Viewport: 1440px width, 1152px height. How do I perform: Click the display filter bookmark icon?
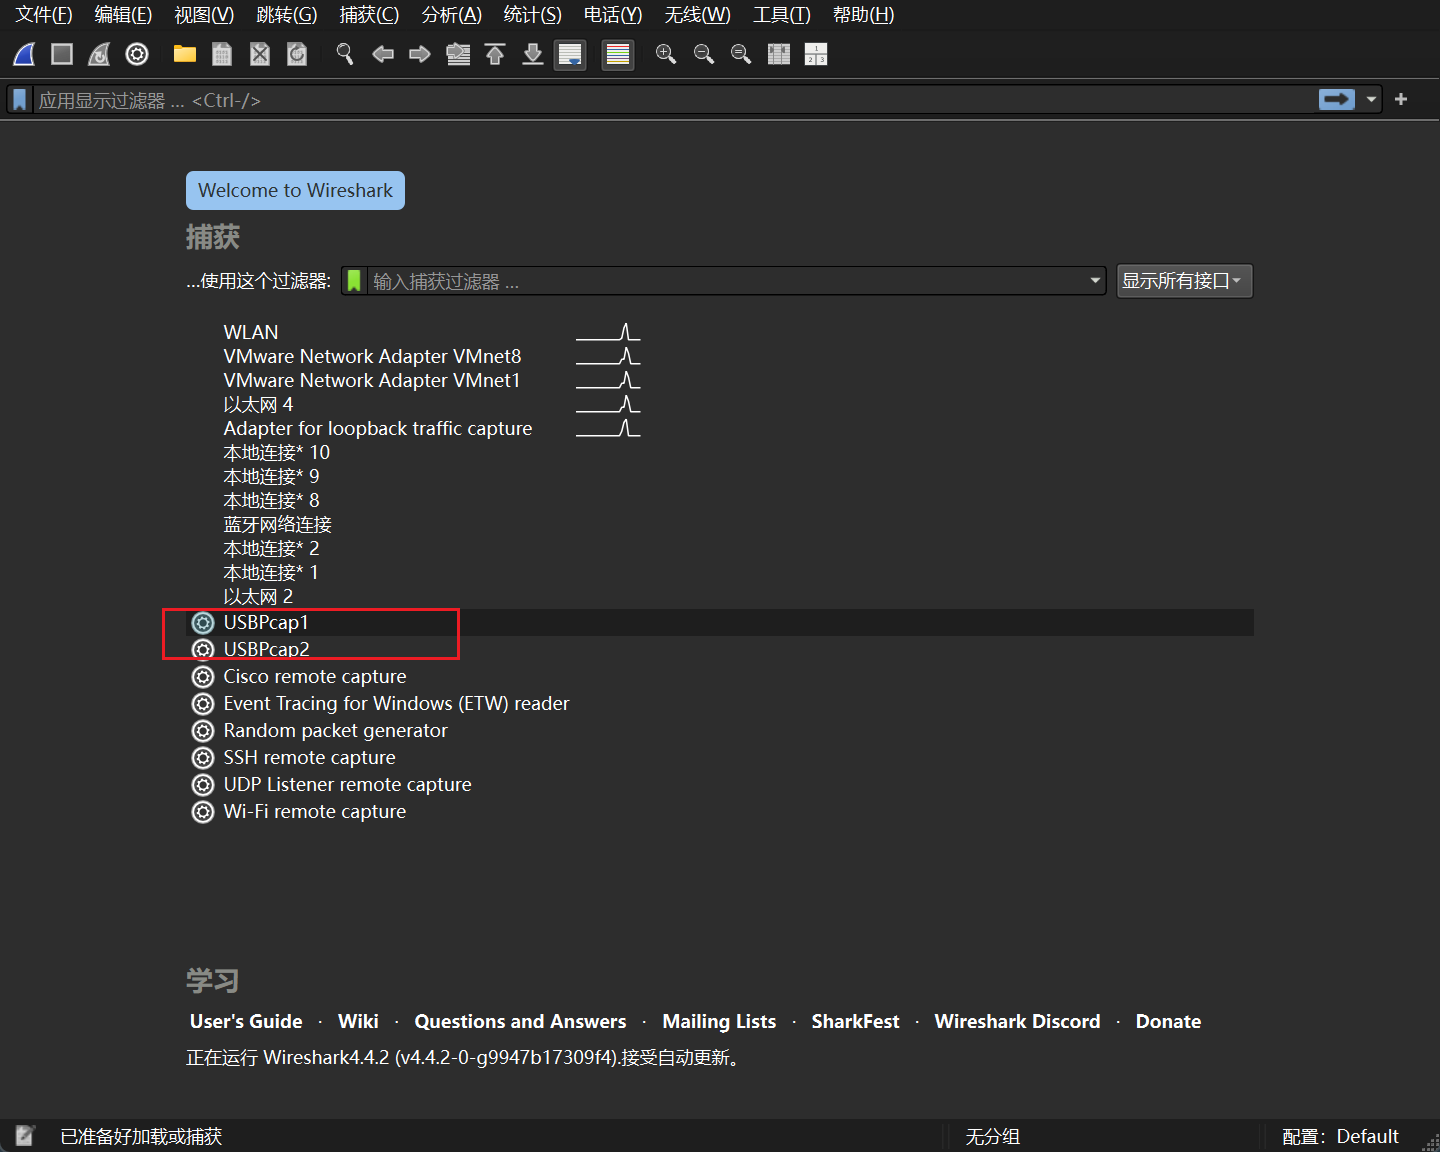click(x=19, y=100)
